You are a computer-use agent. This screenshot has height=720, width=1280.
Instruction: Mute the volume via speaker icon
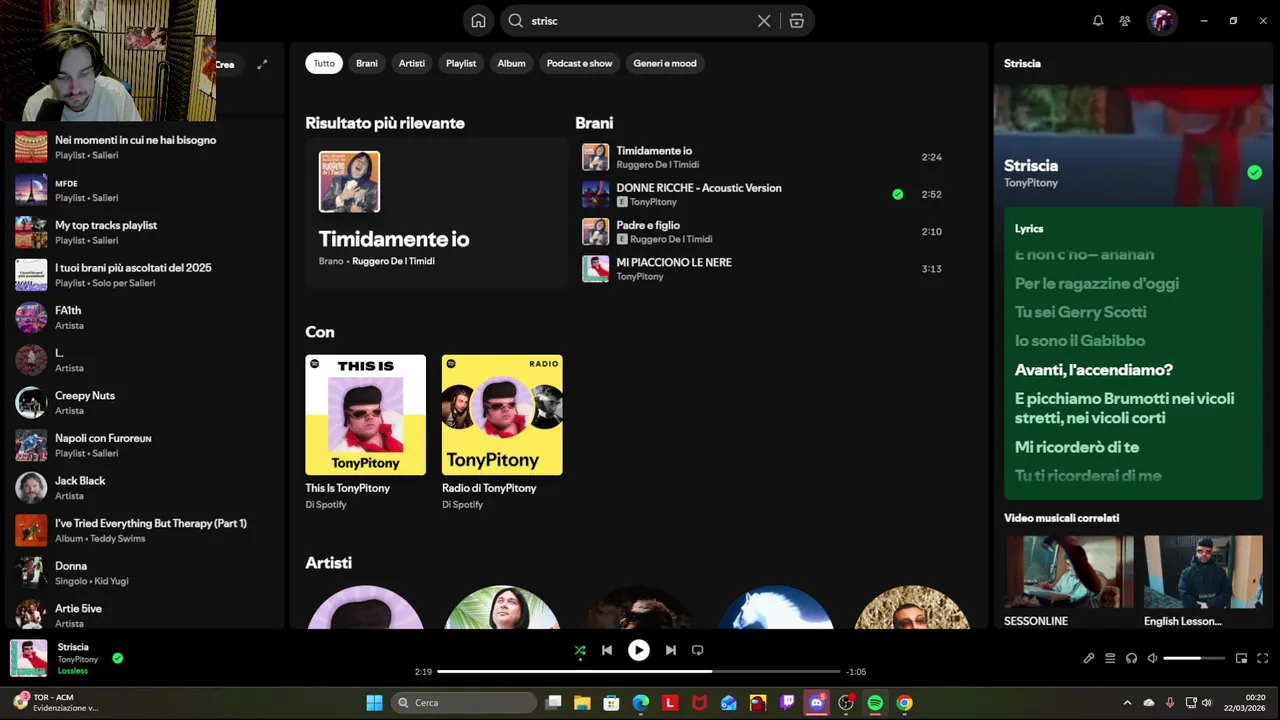click(x=1152, y=658)
